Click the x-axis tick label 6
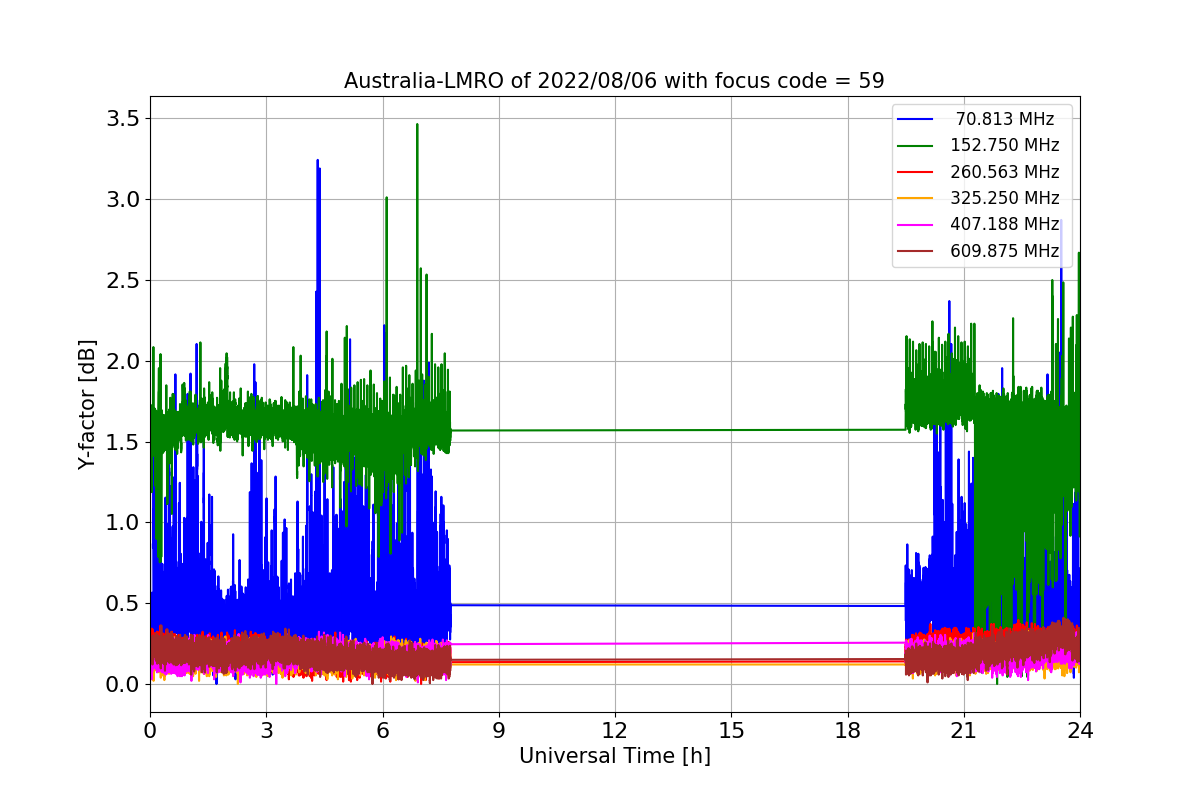 click(382, 730)
